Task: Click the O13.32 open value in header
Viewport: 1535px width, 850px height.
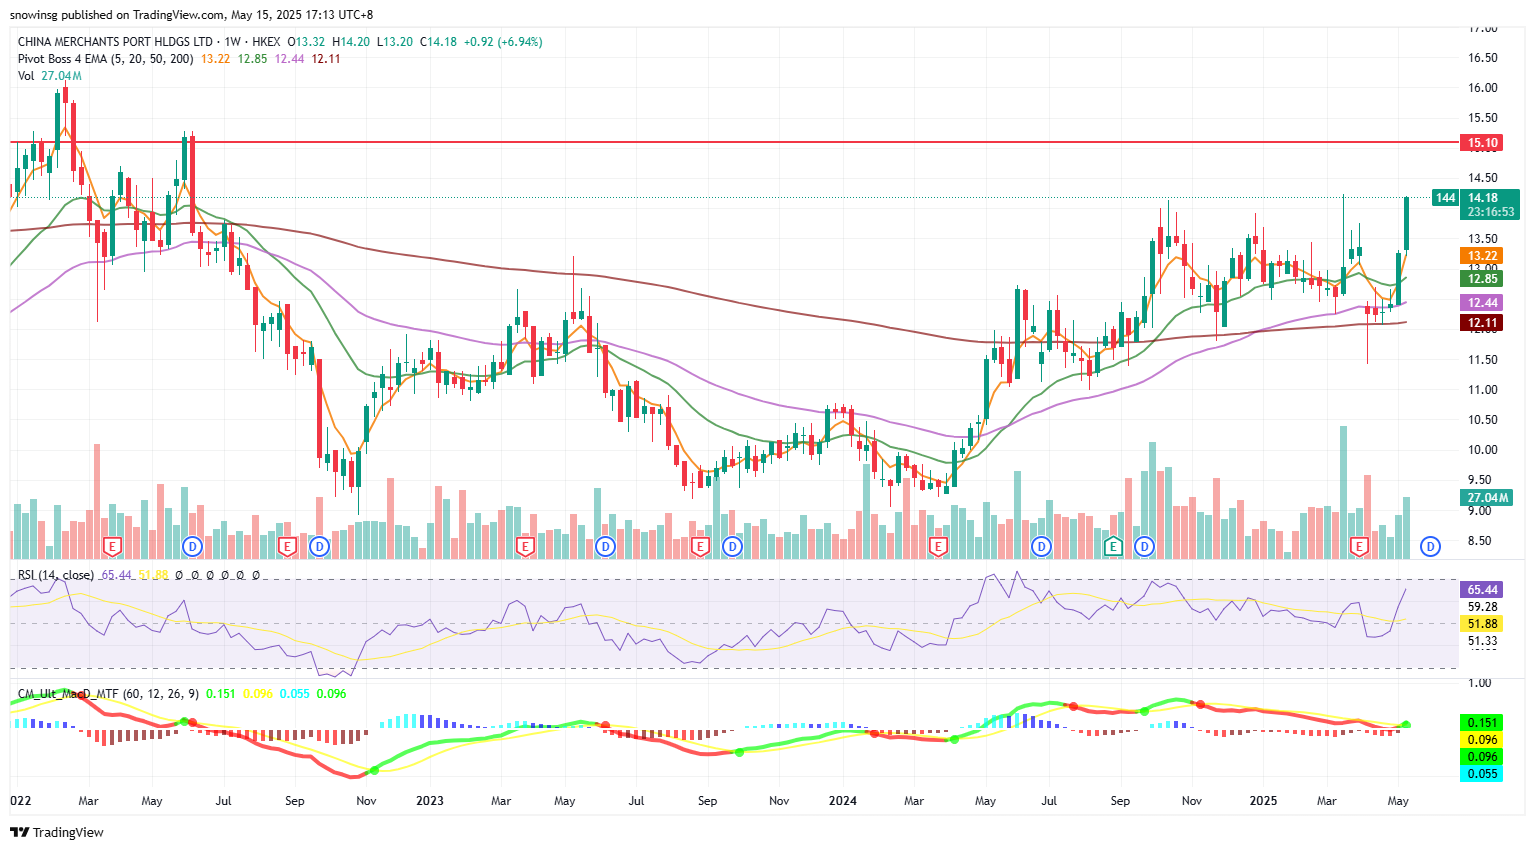Action: pos(306,42)
